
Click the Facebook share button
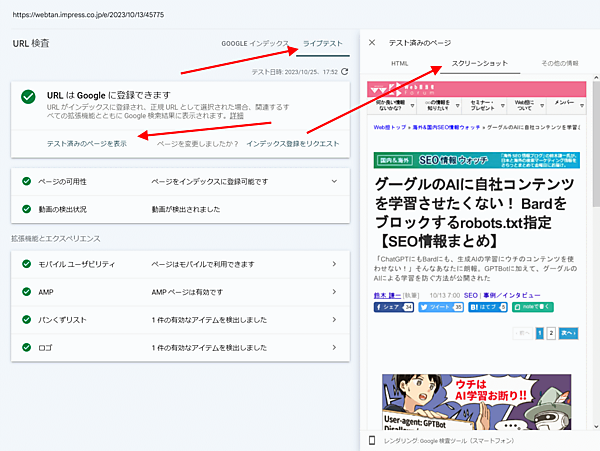394,307
